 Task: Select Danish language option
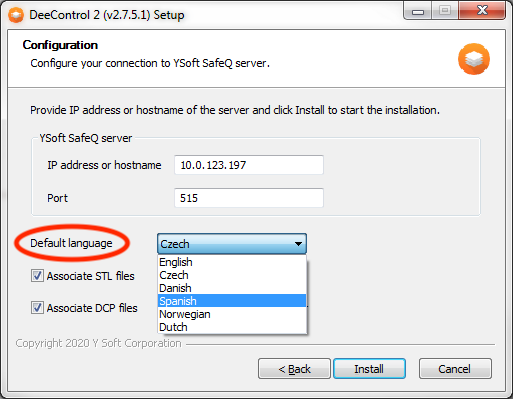232,288
